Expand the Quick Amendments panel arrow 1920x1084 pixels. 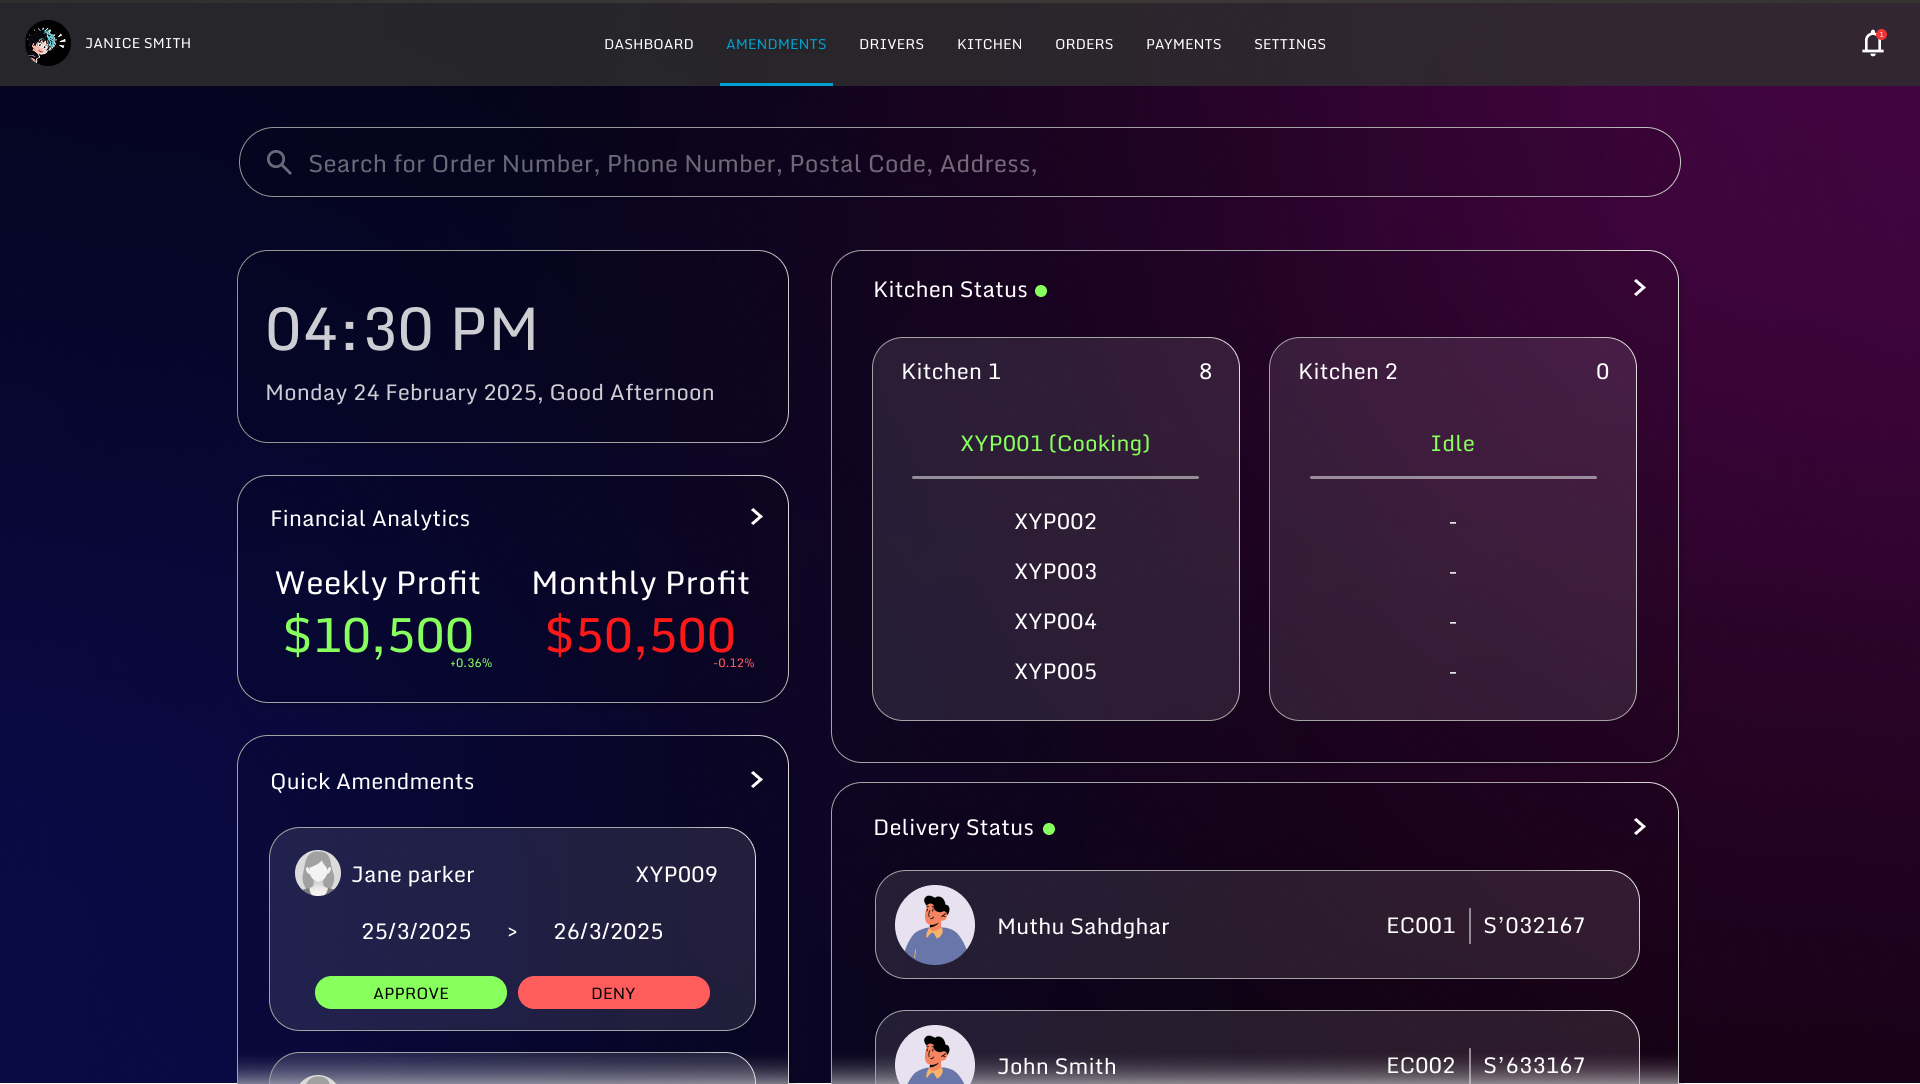(x=756, y=780)
